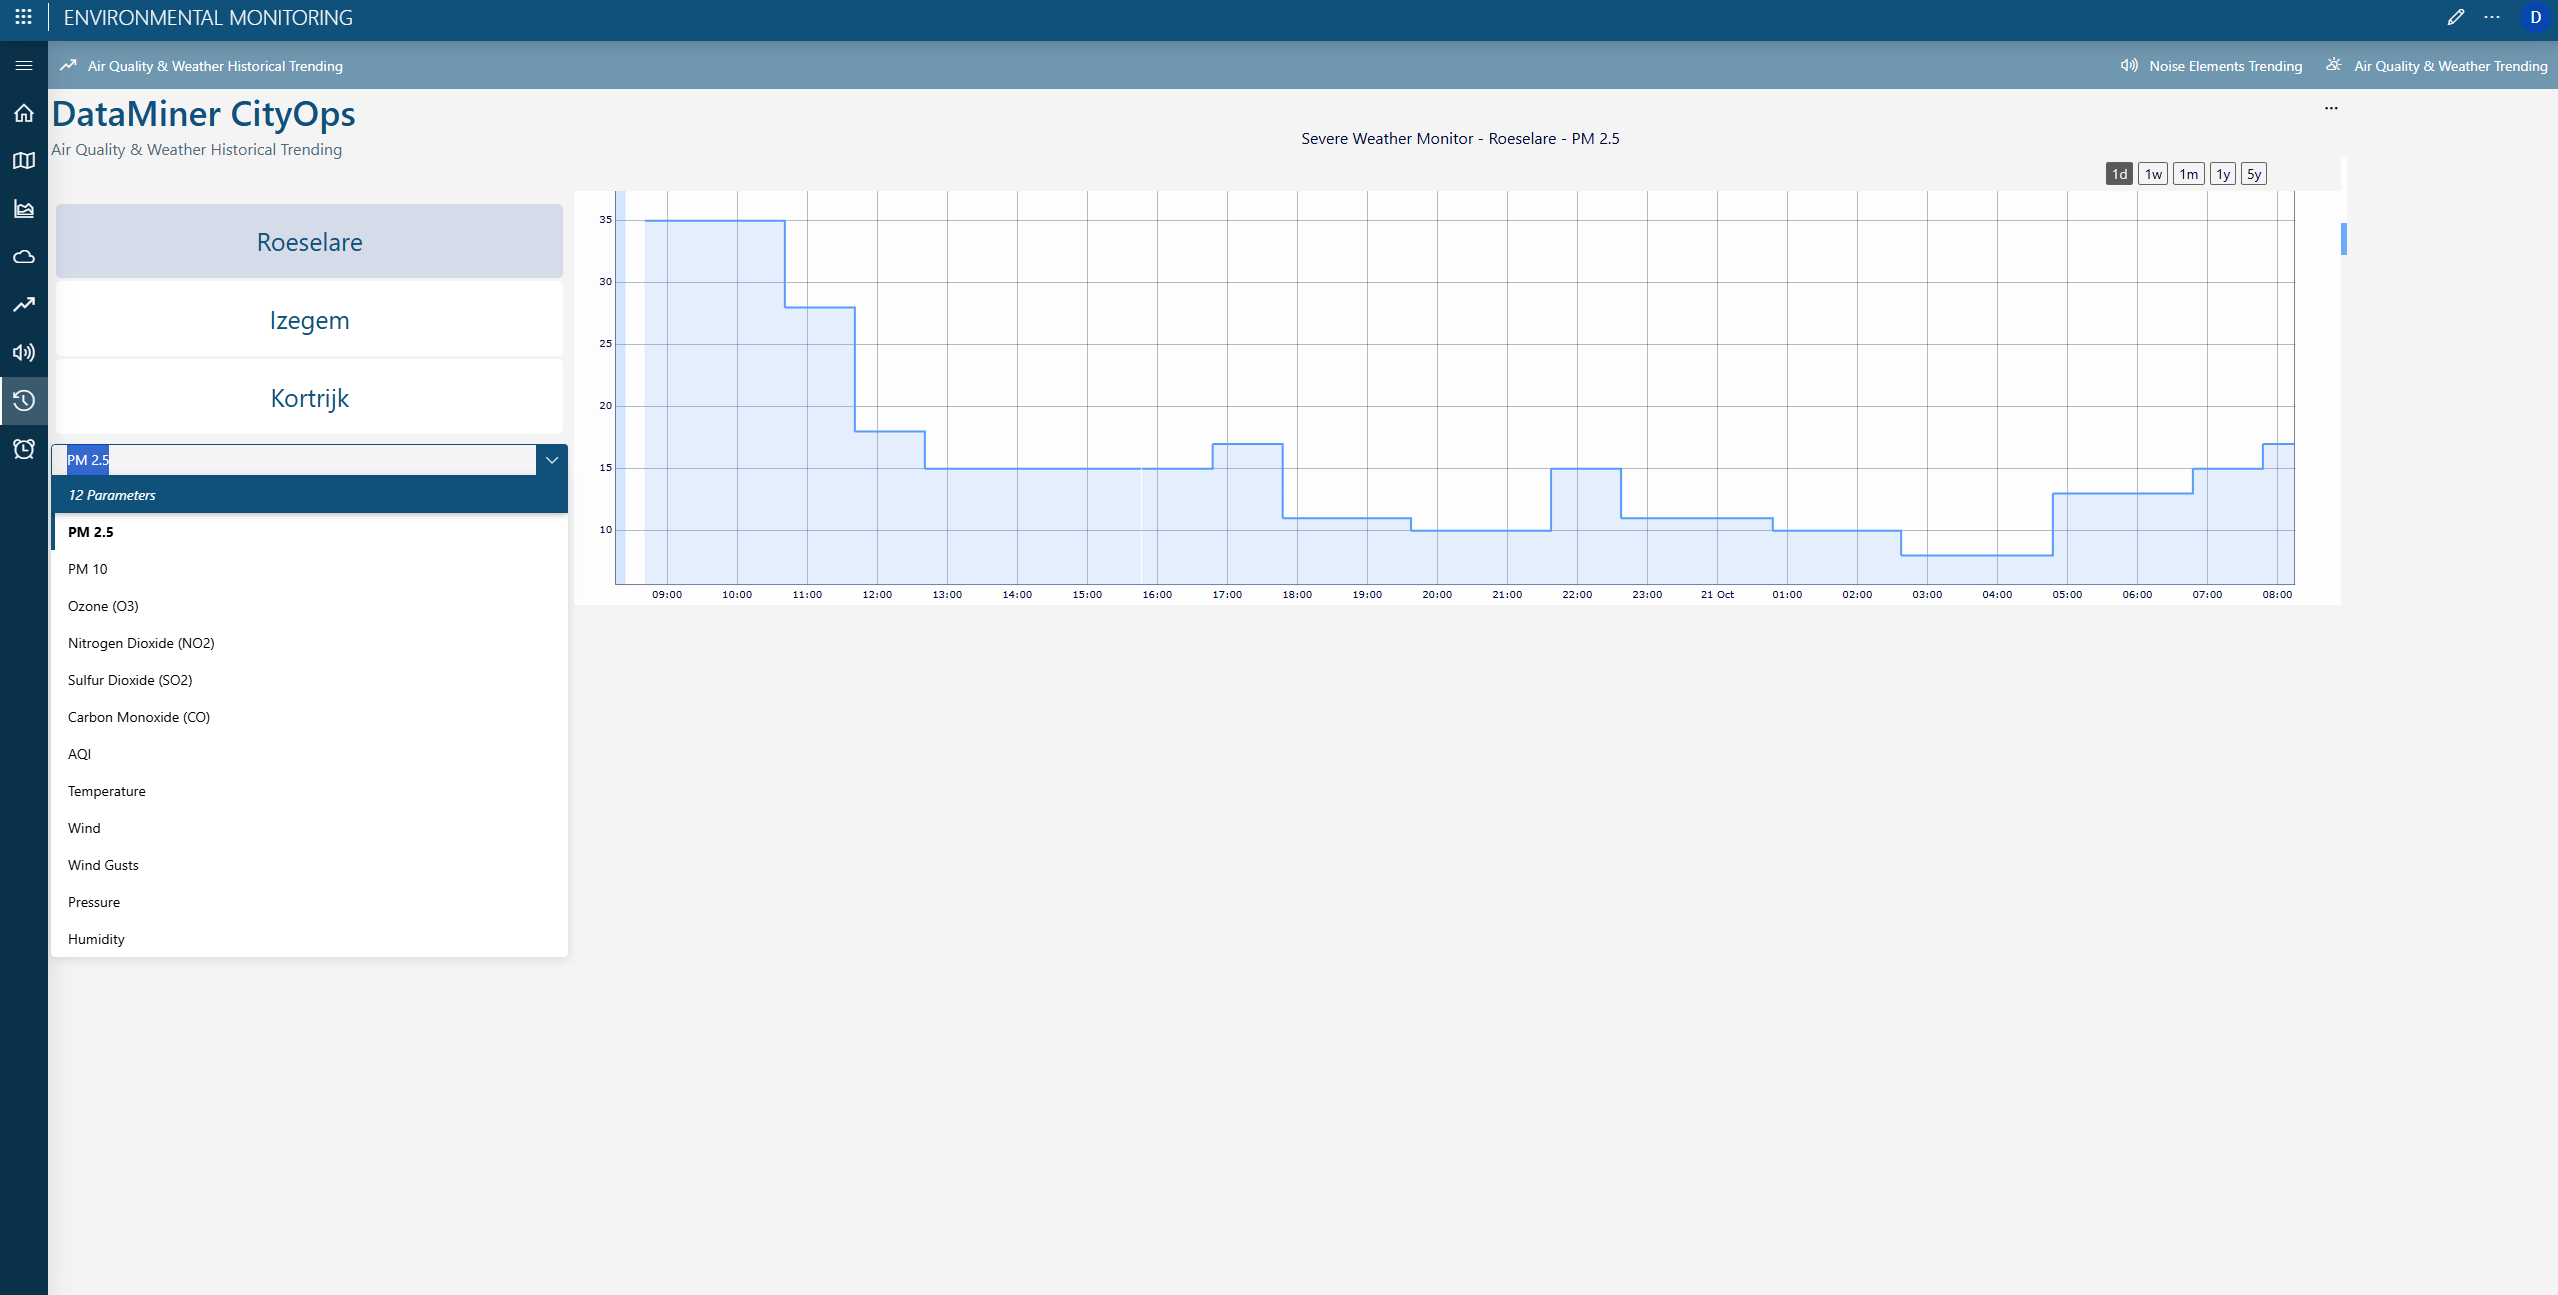Open the cloud weather sidebar icon

pyautogui.click(x=24, y=257)
